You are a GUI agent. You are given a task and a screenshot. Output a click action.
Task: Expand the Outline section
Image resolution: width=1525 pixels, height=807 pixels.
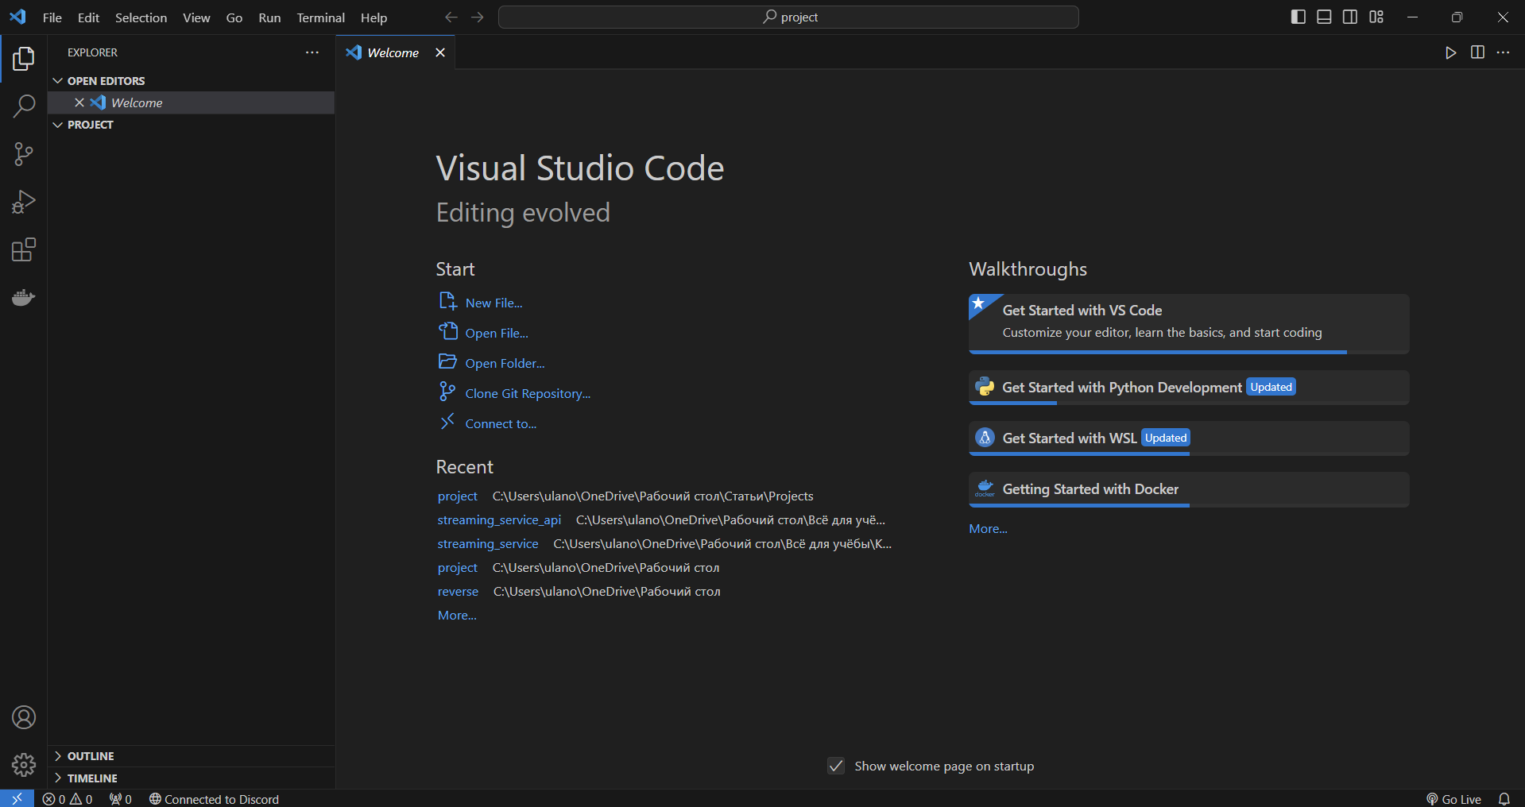pyautogui.click(x=190, y=756)
